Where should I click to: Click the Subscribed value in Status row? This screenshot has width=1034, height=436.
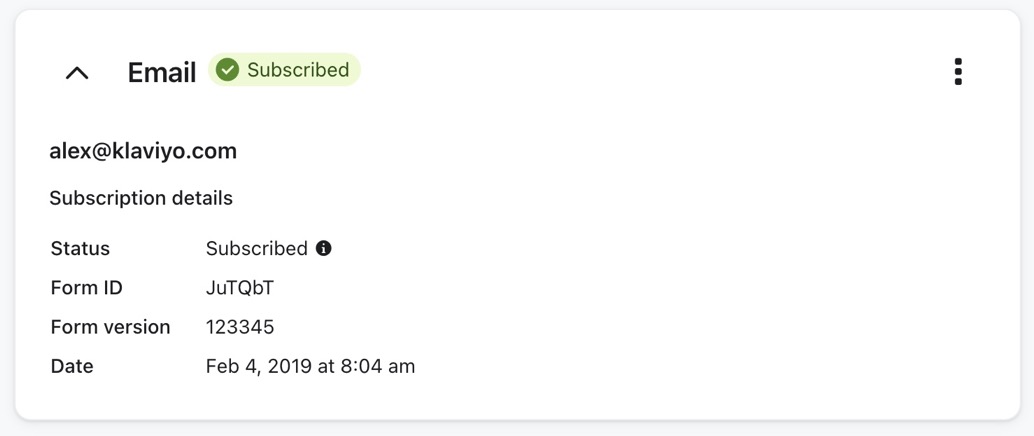click(x=256, y=248)
